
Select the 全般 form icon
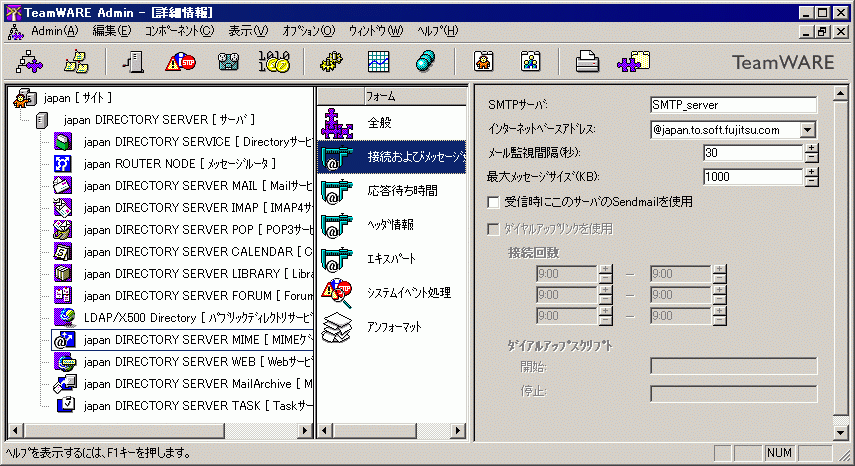coord(337,123)
